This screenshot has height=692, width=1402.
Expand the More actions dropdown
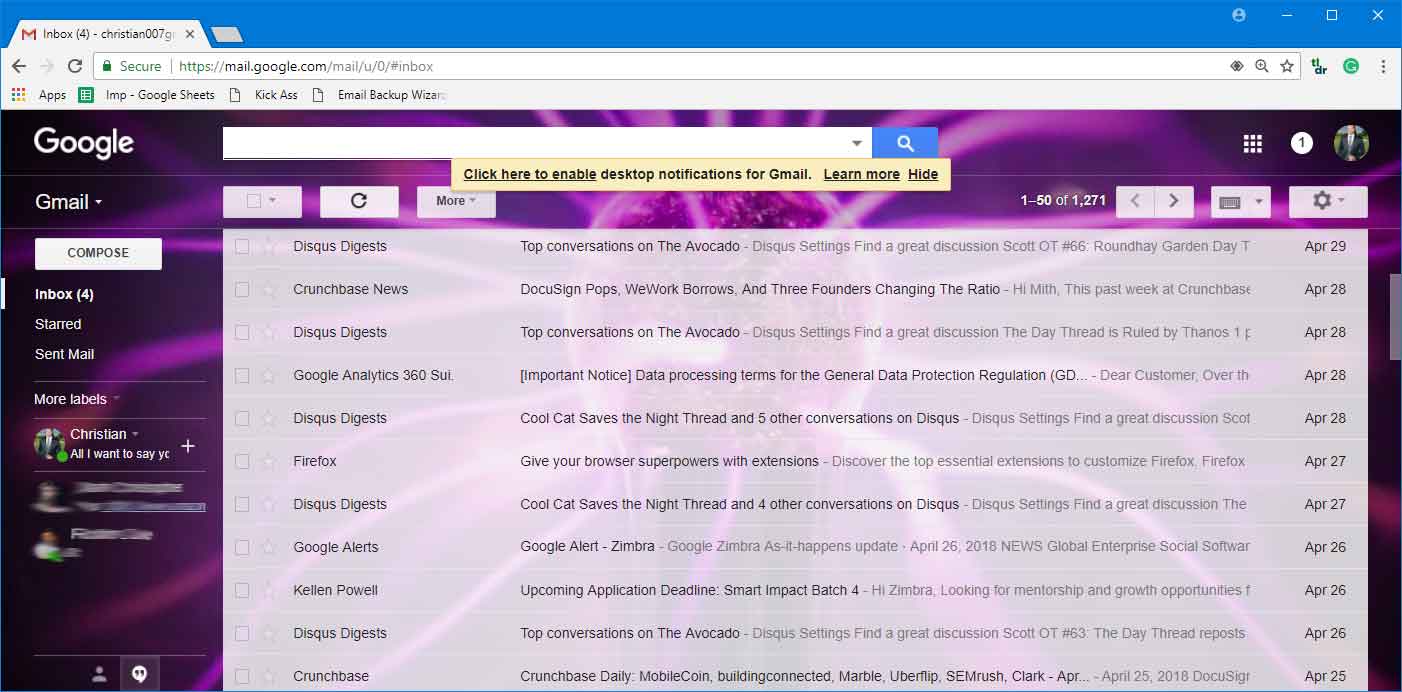(x=456, y=201)
